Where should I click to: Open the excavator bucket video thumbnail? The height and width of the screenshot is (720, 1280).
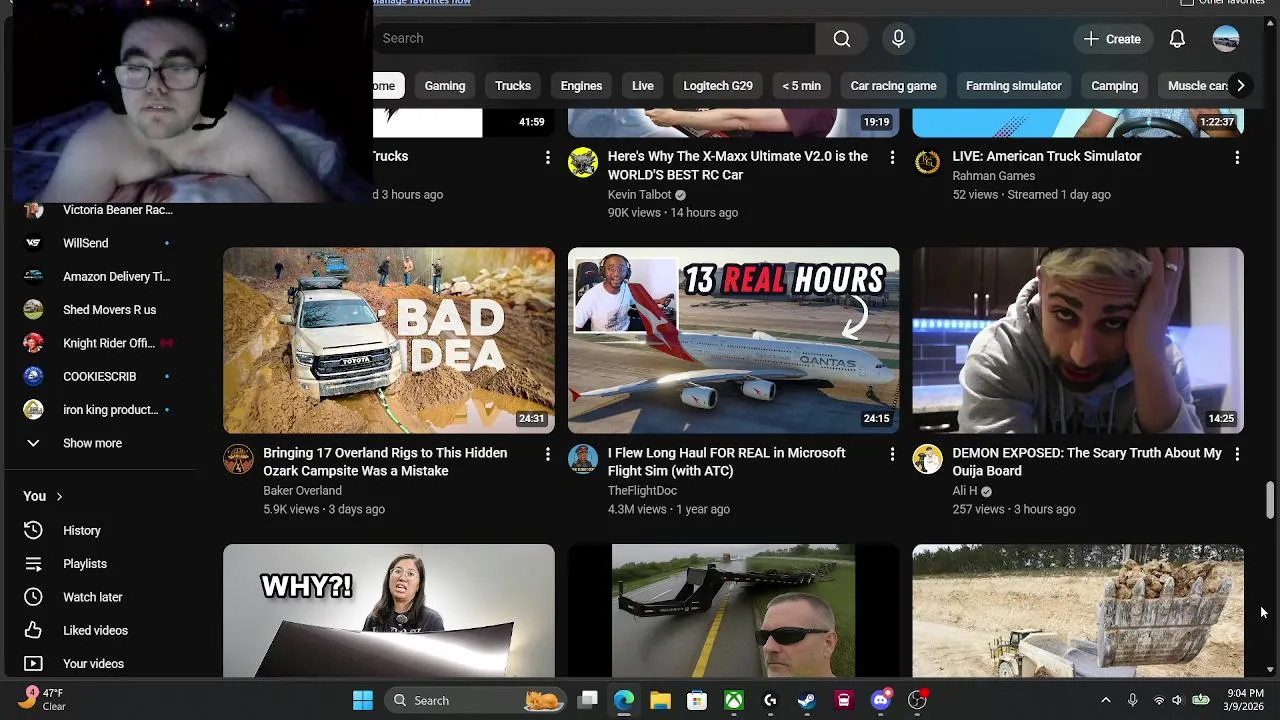point(1078,611)
